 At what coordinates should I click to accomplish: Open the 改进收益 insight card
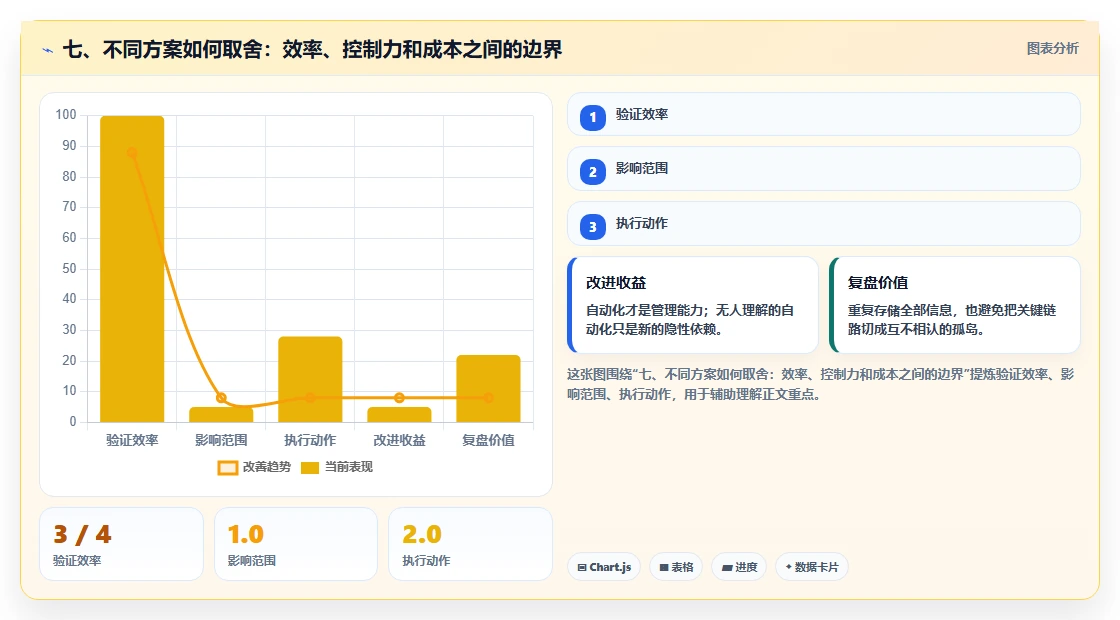[x=693, y=305]
